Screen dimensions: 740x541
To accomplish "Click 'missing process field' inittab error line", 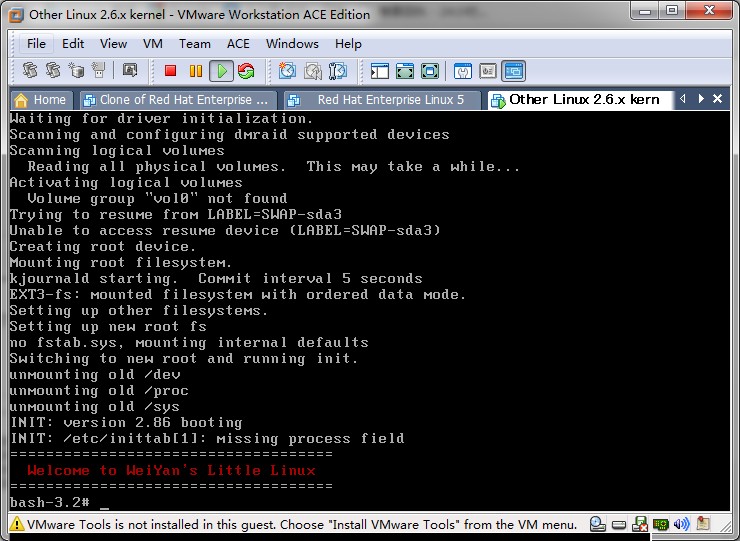I will tap(207, 439).
